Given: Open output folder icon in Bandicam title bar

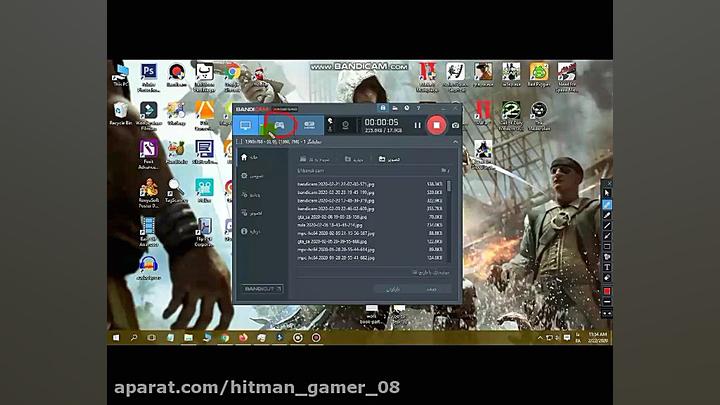Looking at the screenshot, I should tap(395, 108).
